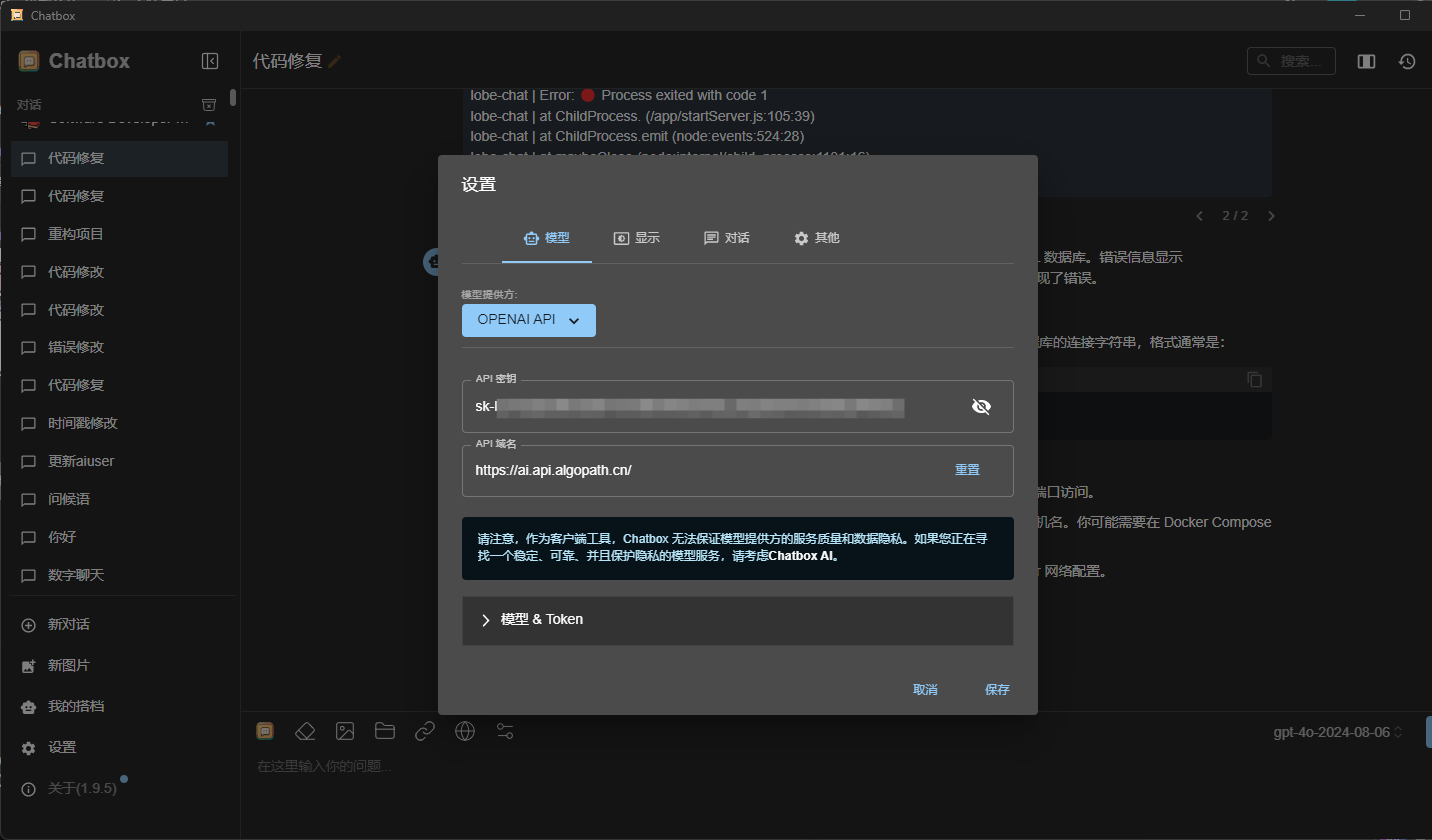
Task: Click 取消 to dismiss settings dialog
Action: pos(925,690)
